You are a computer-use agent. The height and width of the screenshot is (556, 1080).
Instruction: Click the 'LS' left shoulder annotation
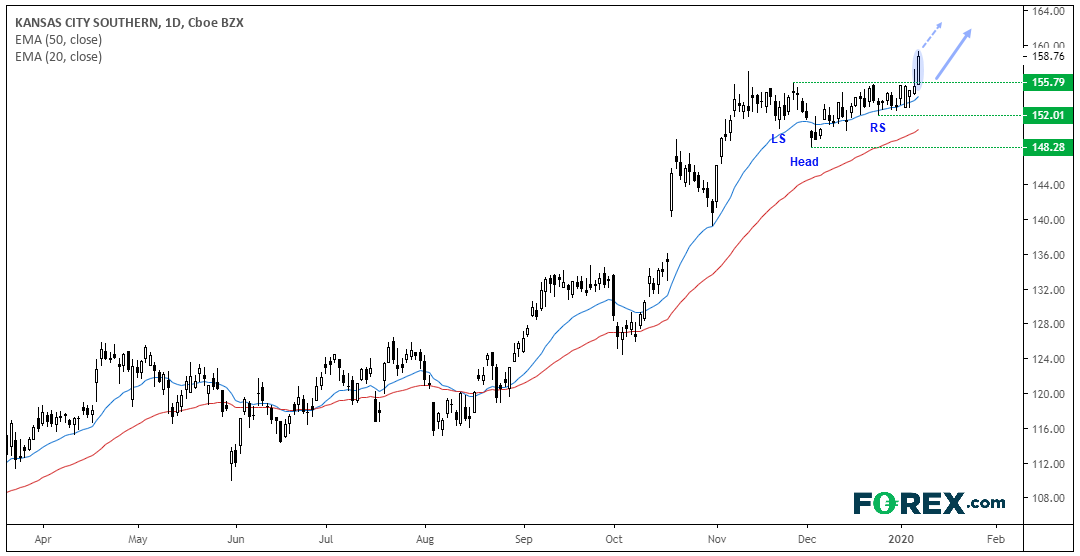pyautogui.click(x=778, y=138)
